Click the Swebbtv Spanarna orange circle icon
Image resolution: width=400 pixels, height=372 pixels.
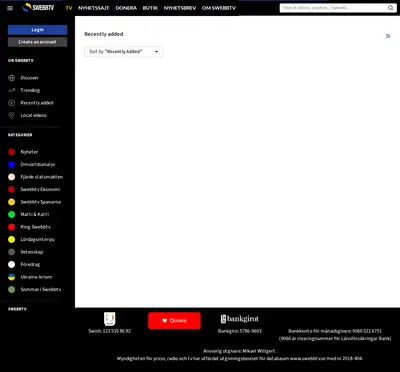coord(12,202)
